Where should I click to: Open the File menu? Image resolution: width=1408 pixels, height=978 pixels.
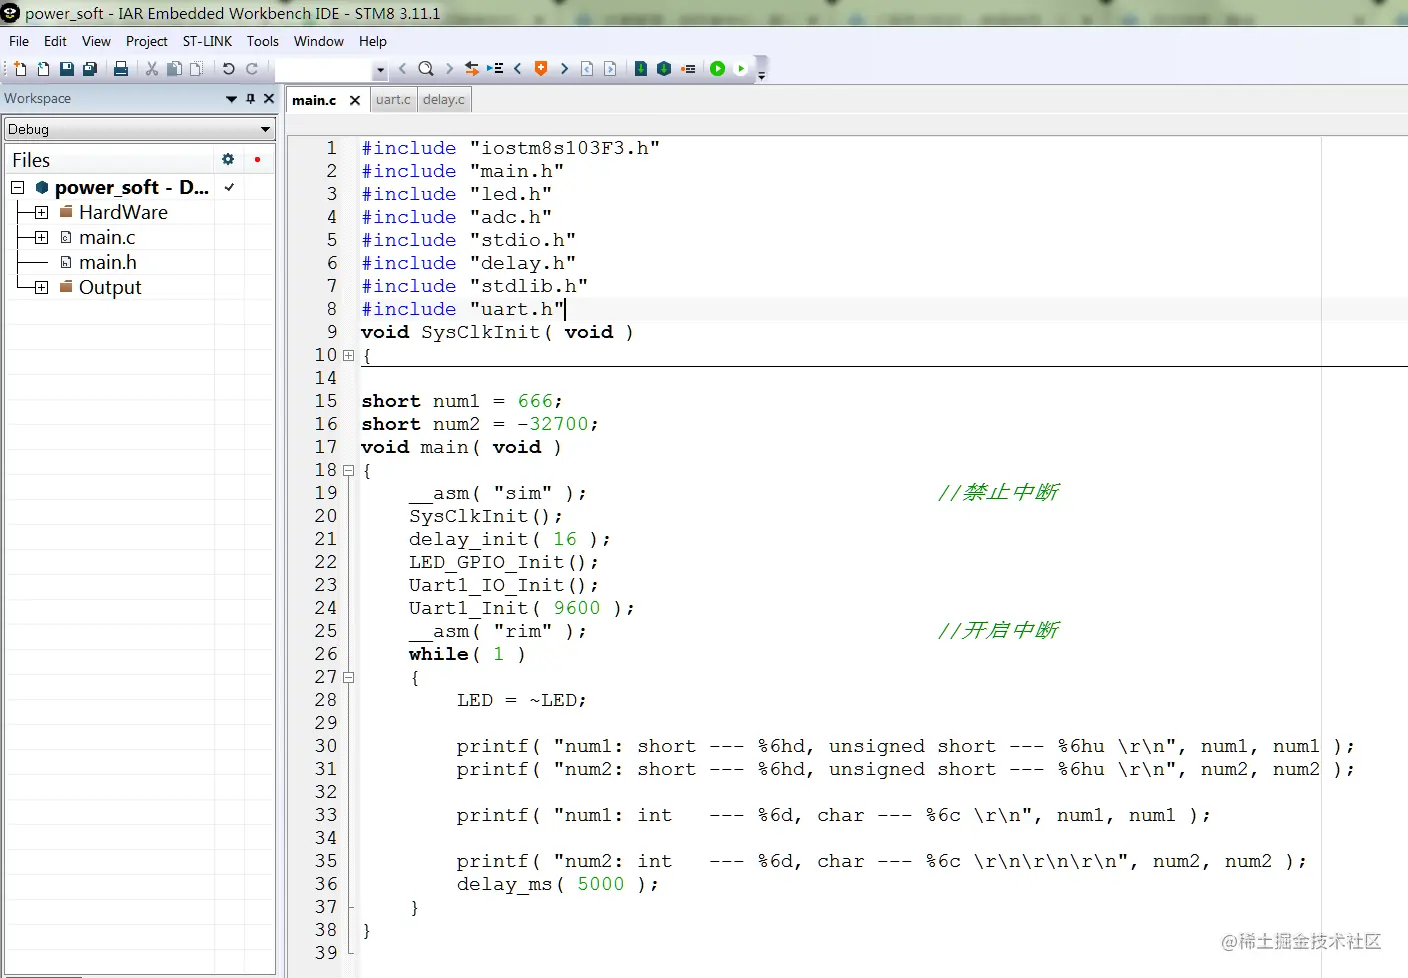click(x=19, y=41)
